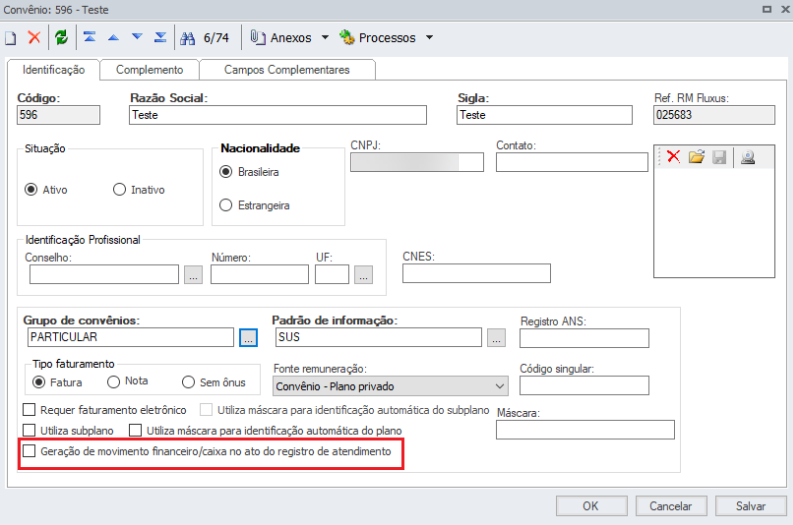
Task: Click the UF input field
Action: pyautogui.click(x=332, y=275)
